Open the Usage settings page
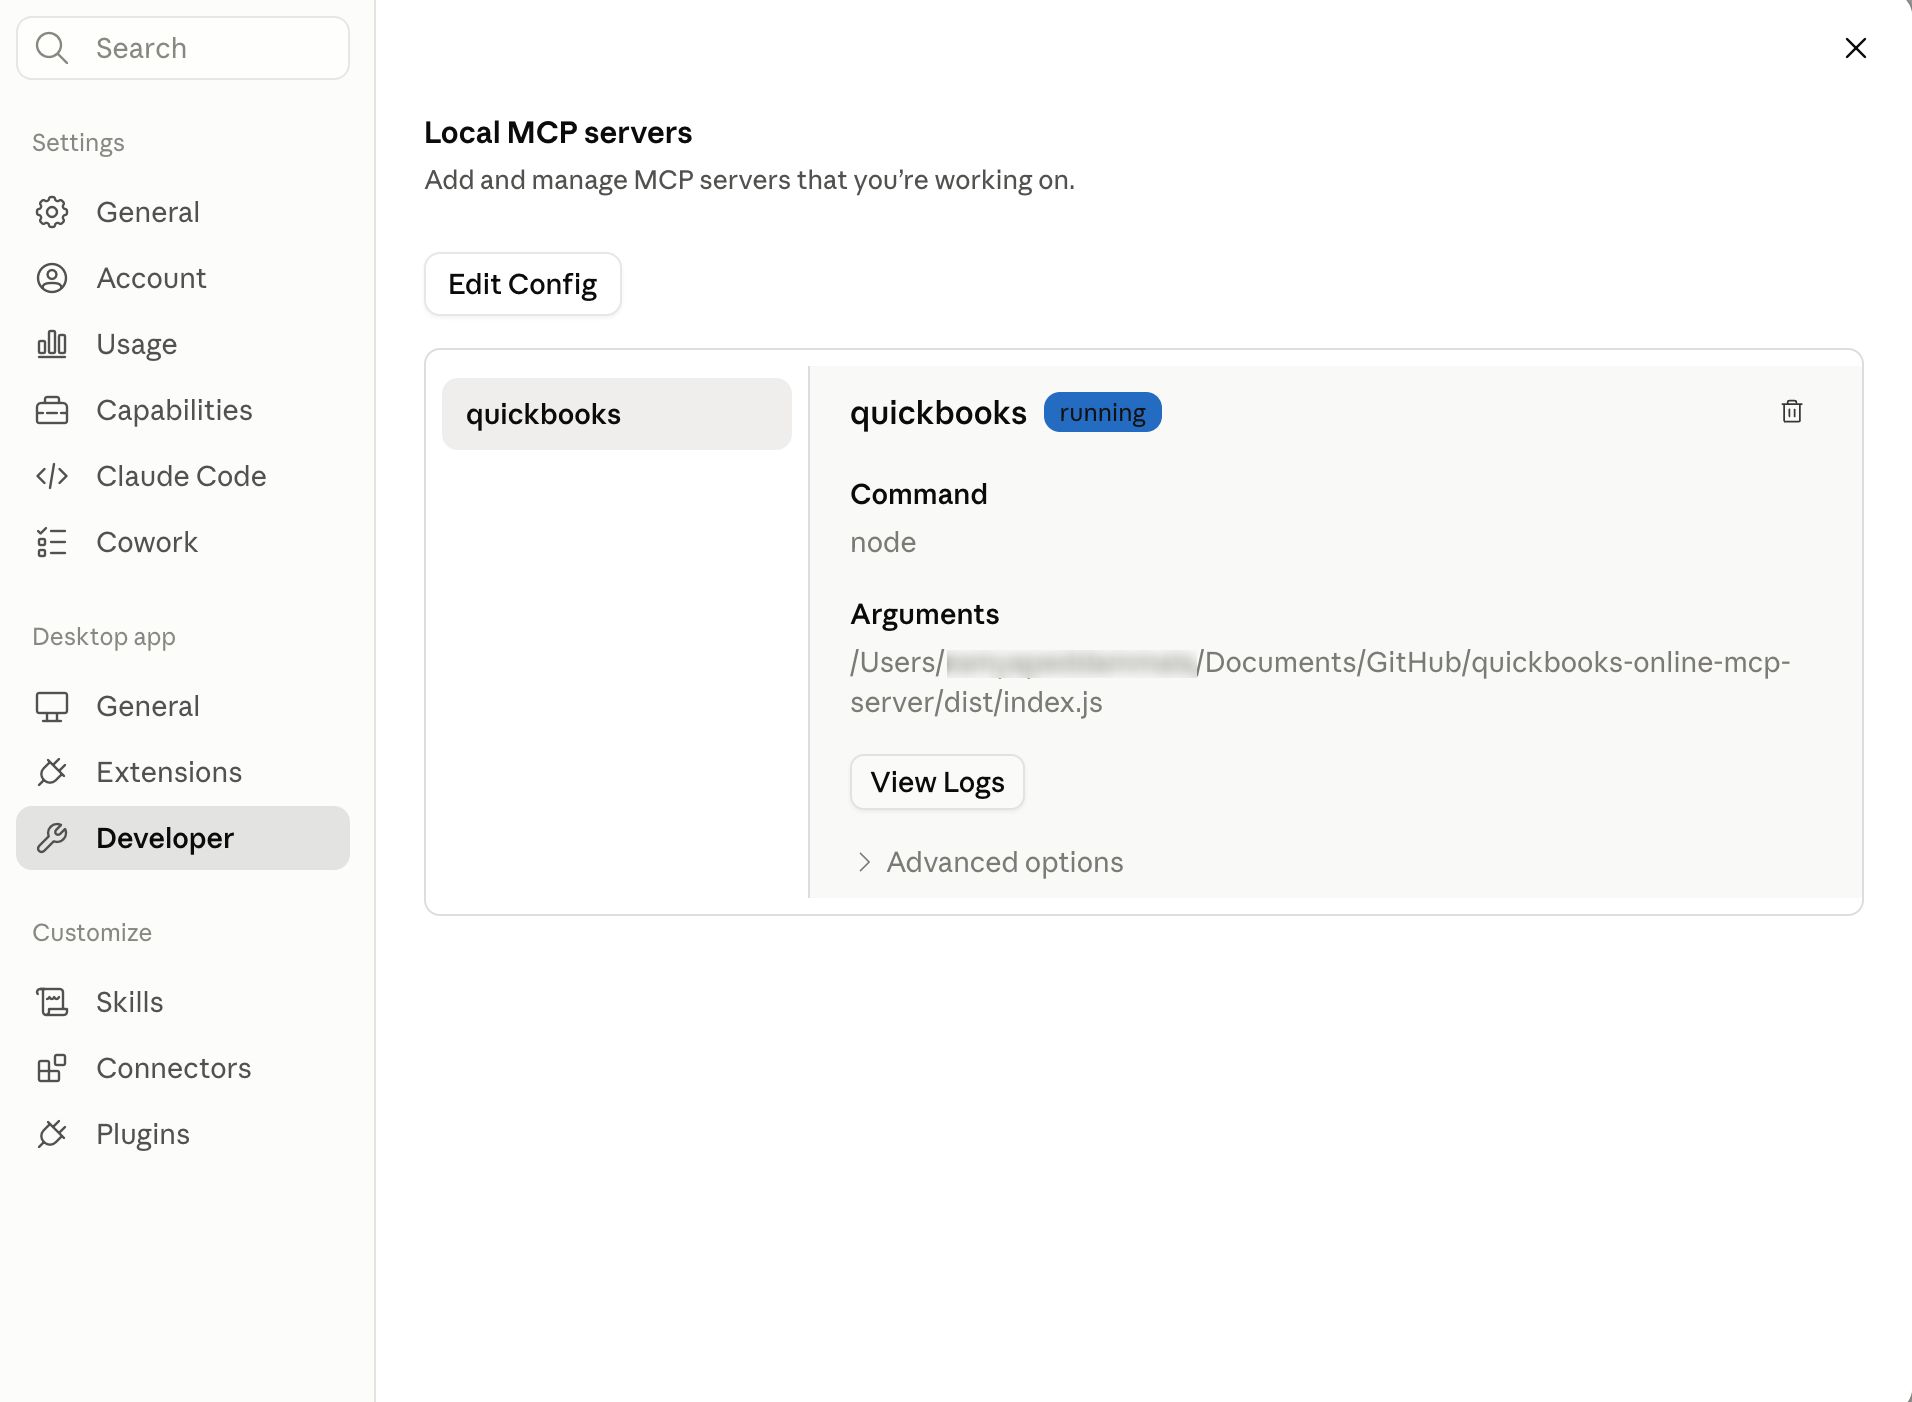Image resolution: width=1912 pixels, height=1402 pixels. [x=183, y=344]
